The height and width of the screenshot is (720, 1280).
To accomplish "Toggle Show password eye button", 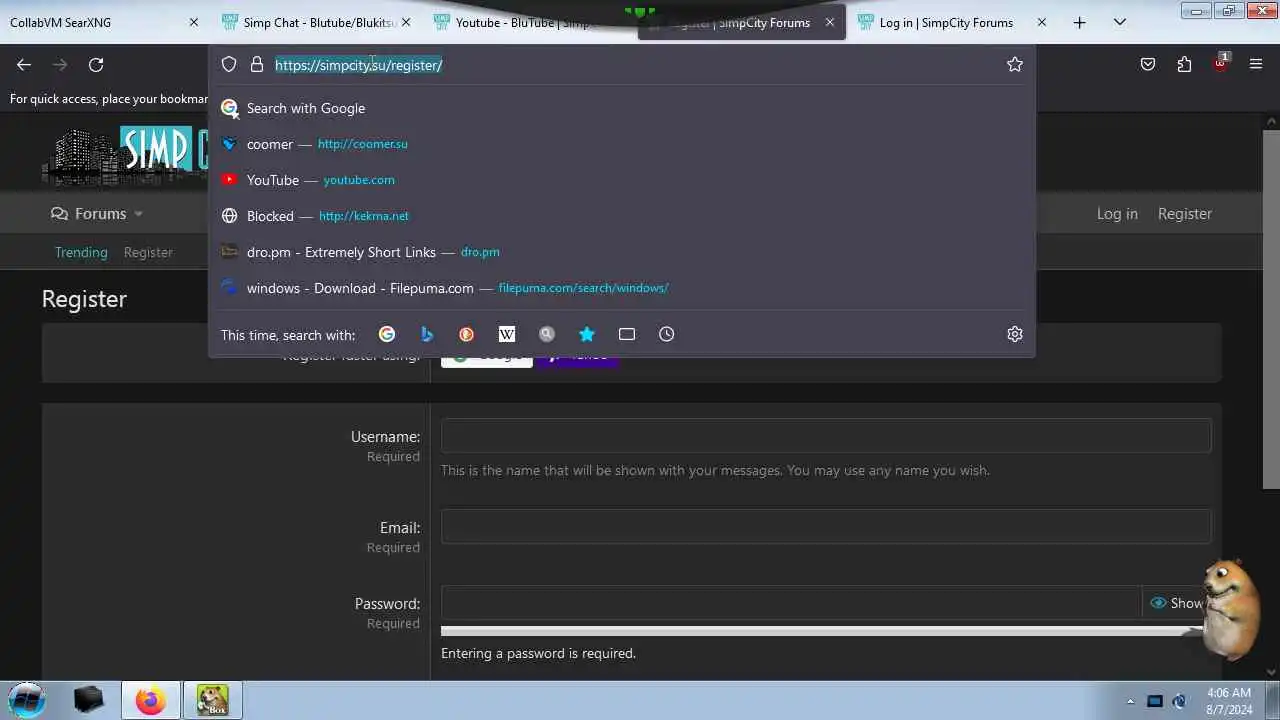I will (x=1177, y=603).
